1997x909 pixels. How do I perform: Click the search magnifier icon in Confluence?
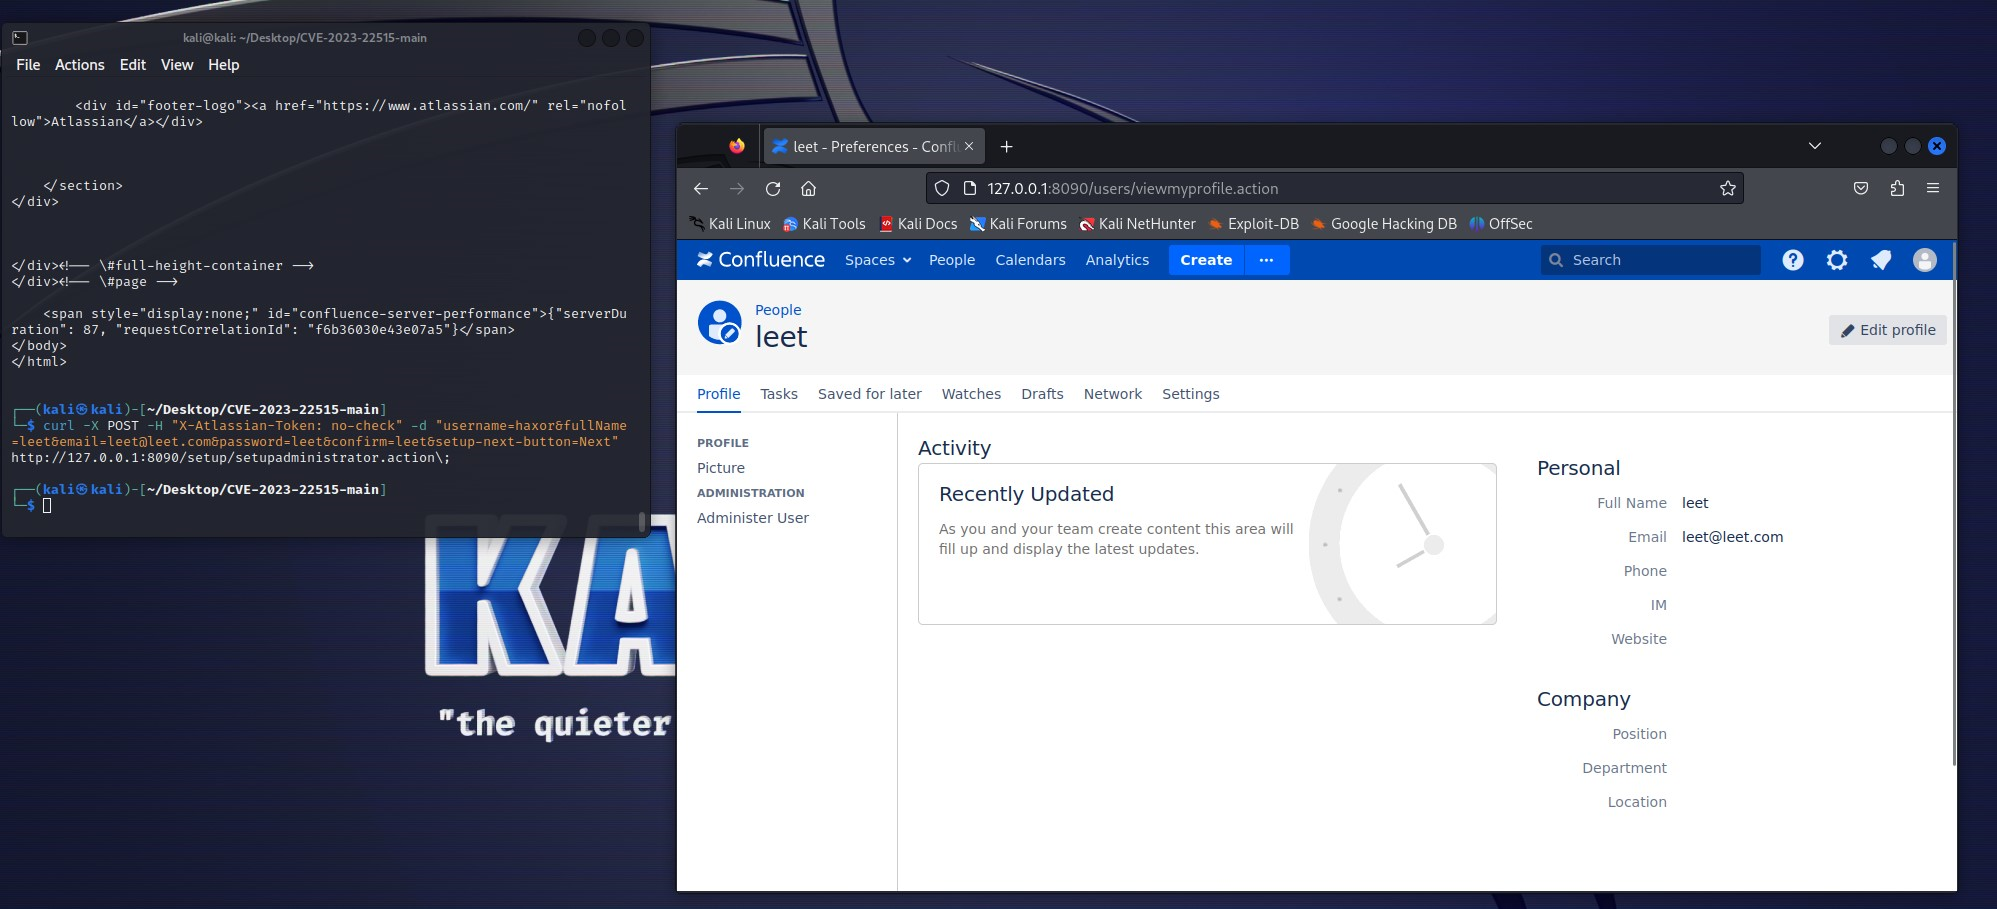coord(1556,260)
